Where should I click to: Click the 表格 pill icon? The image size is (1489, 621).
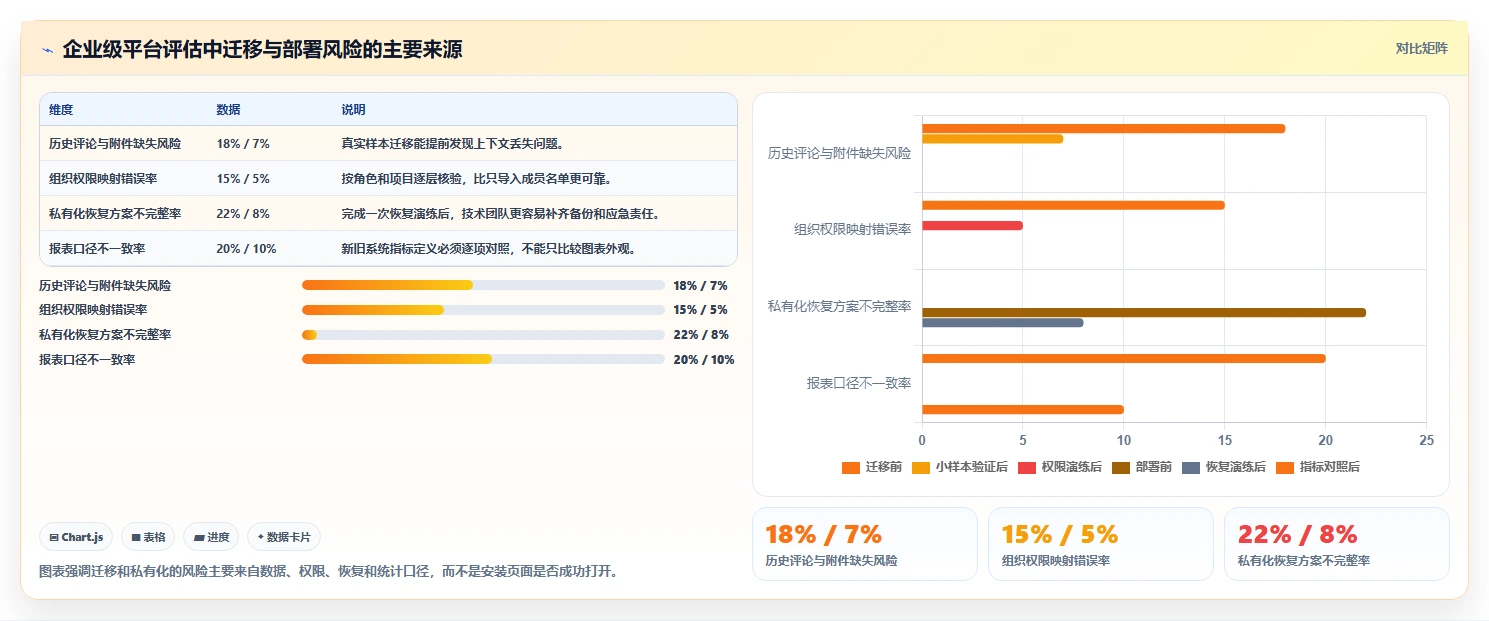tap(136, 537)
